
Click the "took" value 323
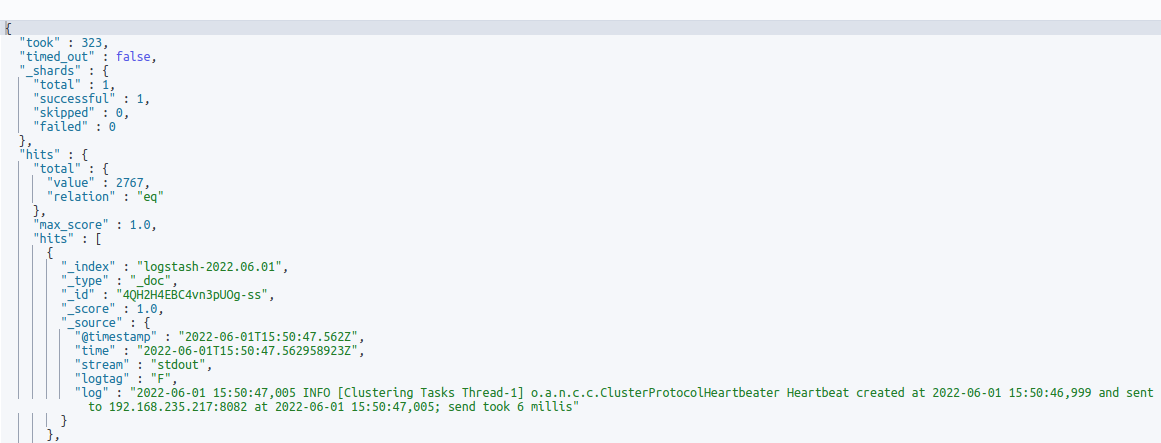tap(93, 42)
